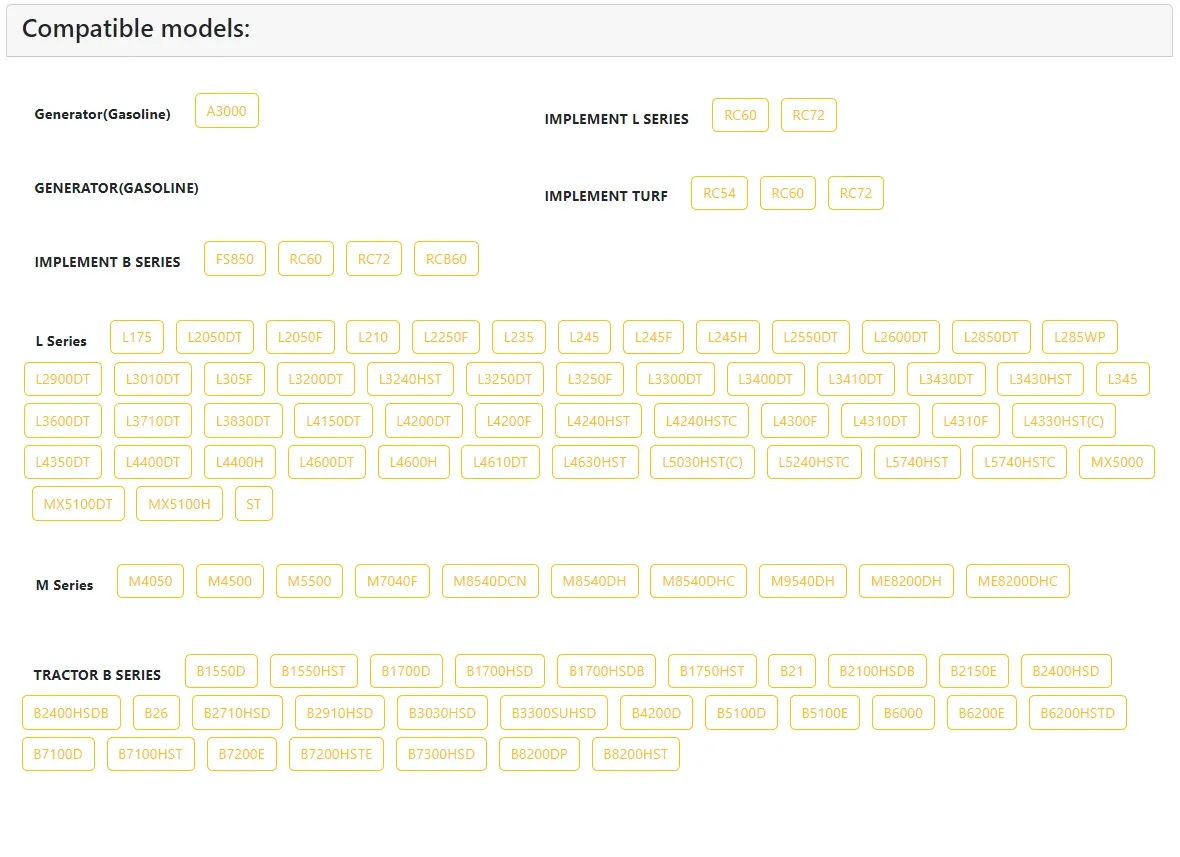This screenshot has height=857, width=1180.
Task: Choose the M8540DCN model tag
Action: coord(490,582)
